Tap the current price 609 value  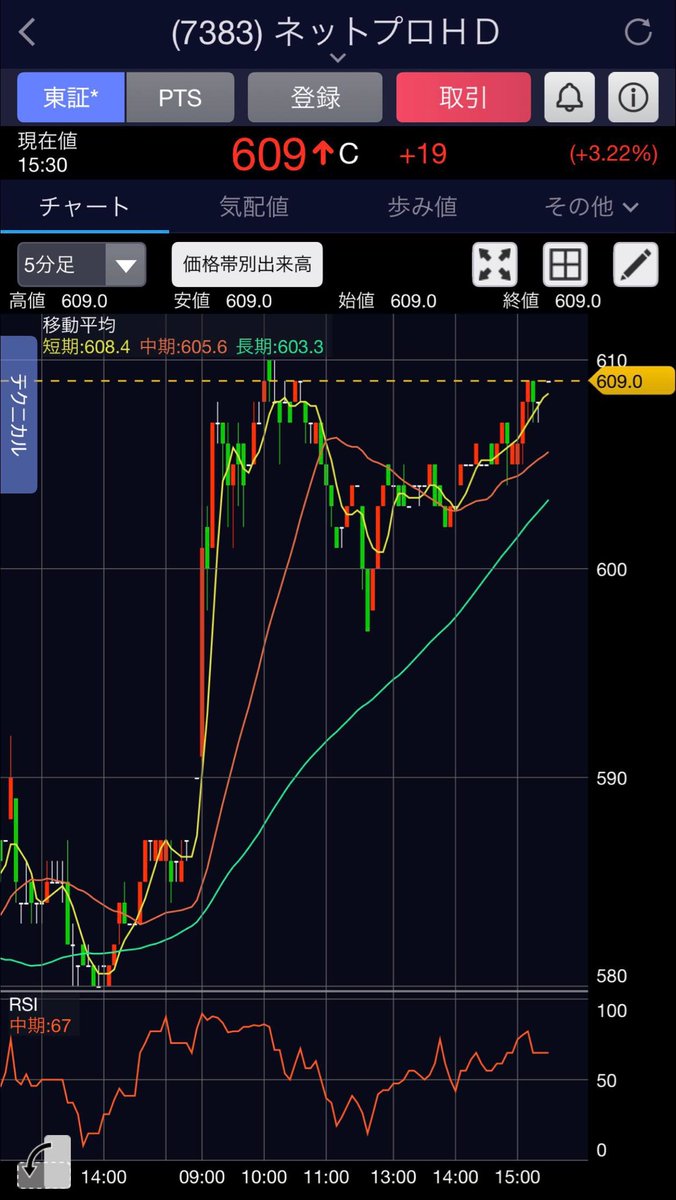268,154
